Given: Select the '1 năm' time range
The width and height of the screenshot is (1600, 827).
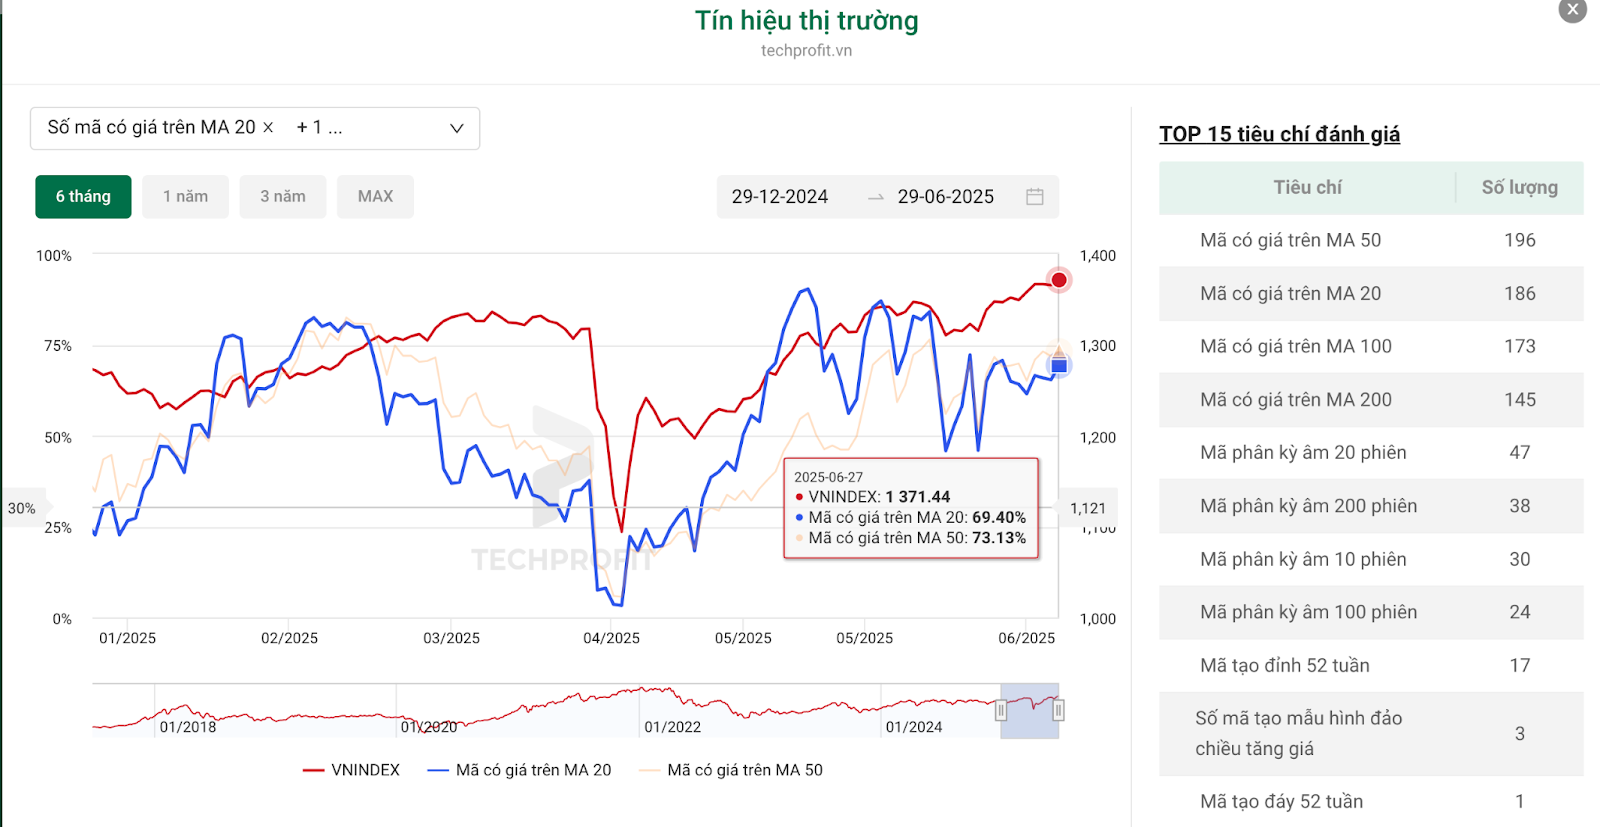Looking at the screenshot, I should coord(185,197).
